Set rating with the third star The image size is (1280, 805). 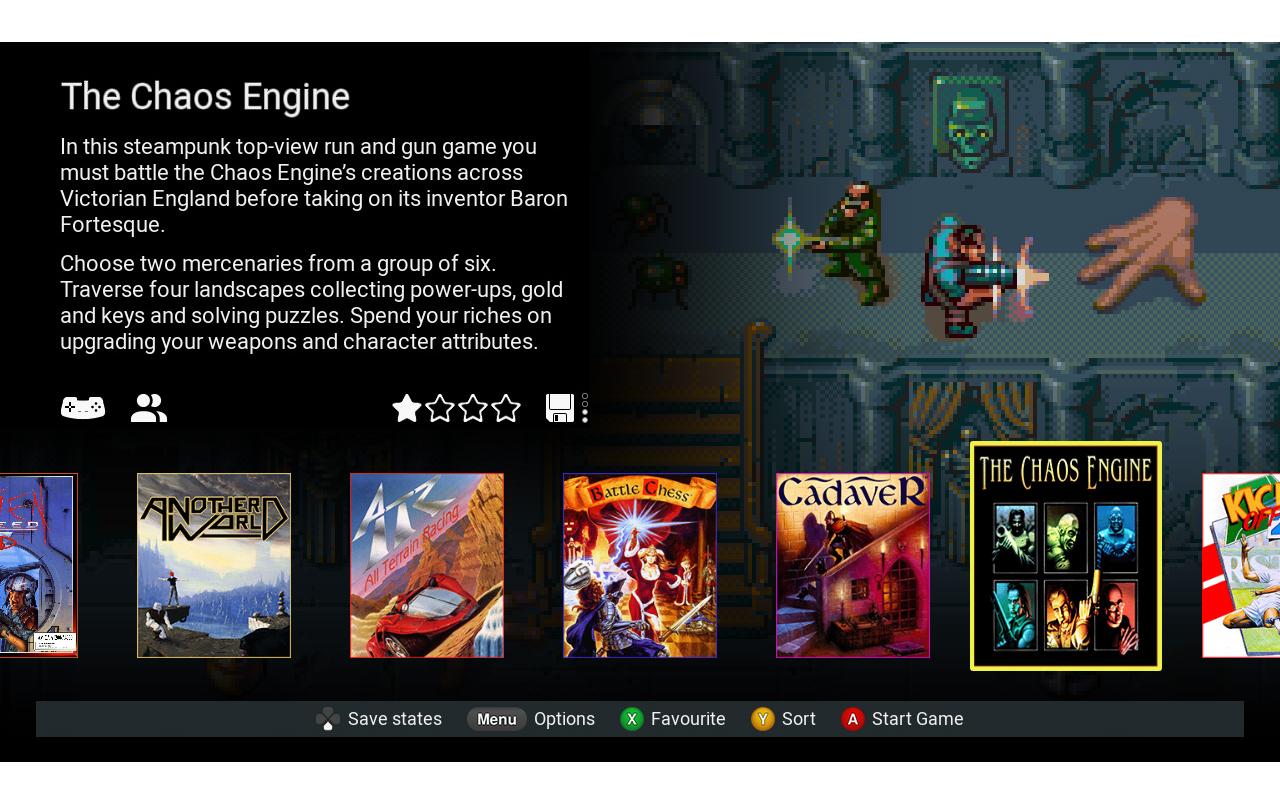(x=473, y=408)
